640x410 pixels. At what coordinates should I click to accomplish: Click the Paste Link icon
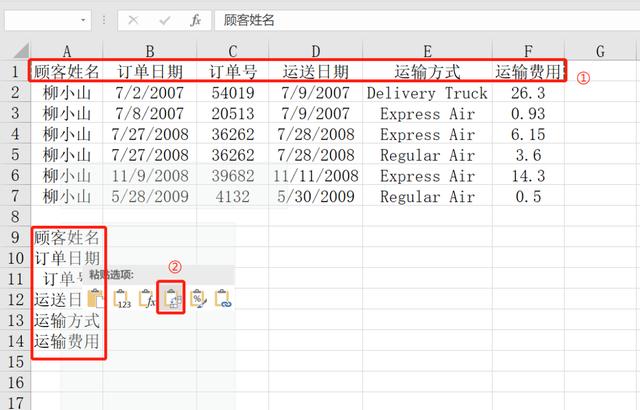click(x=223, y=298)
